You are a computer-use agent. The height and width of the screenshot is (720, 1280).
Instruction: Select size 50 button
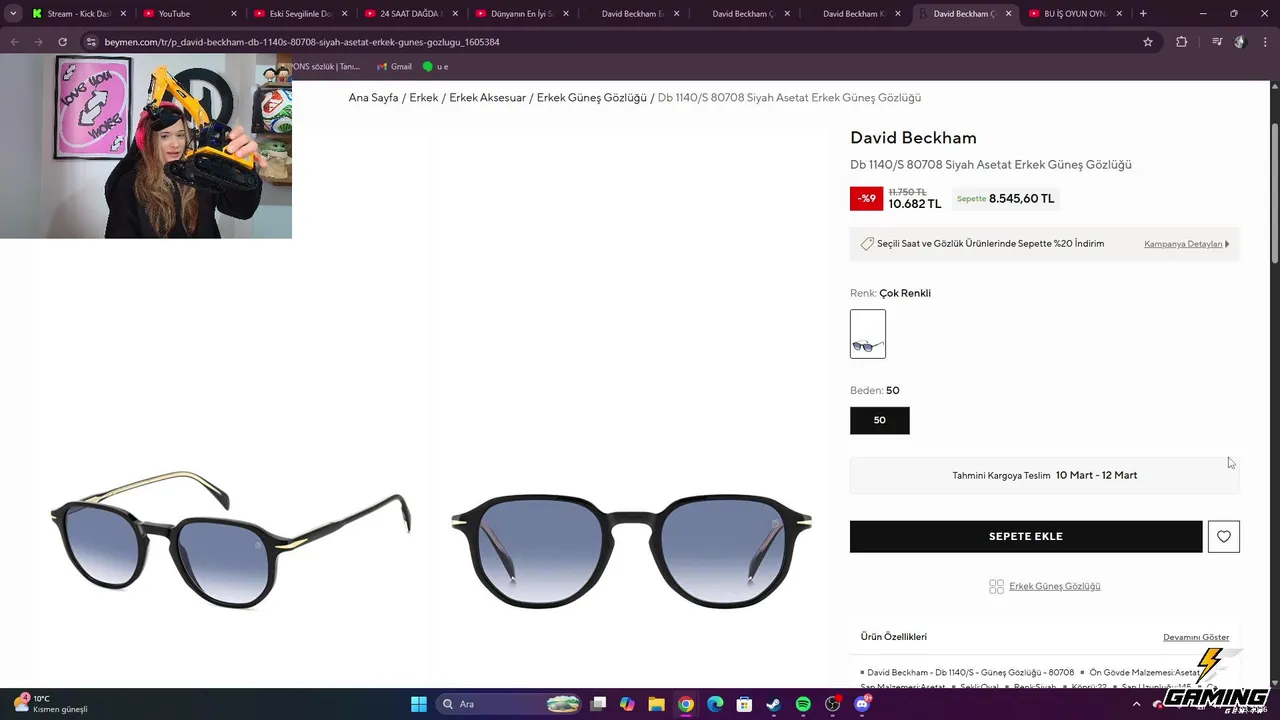[880, 420]
